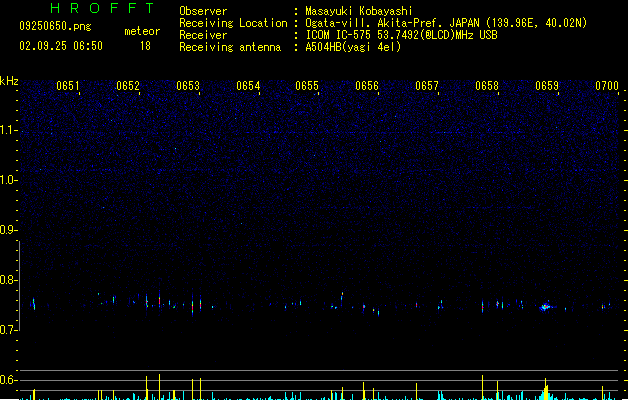This screenshot has height=400, width=629.
Task: Click the 'Receiving Location' label
Action: click(233, 23)
